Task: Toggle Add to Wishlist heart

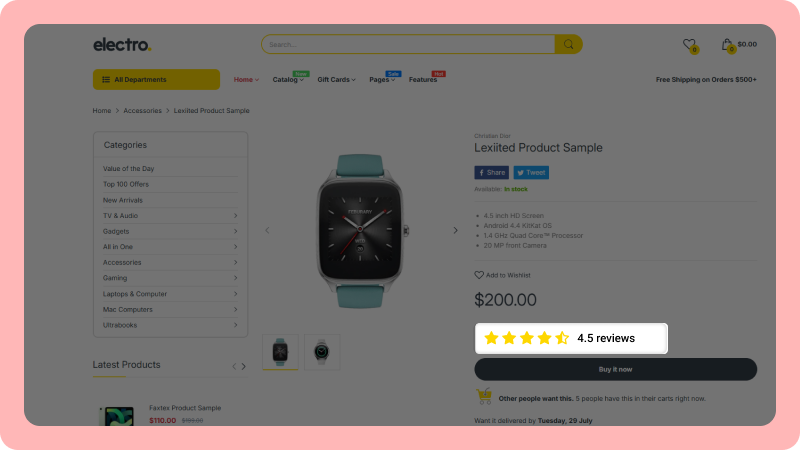Action: click(479, 275)
